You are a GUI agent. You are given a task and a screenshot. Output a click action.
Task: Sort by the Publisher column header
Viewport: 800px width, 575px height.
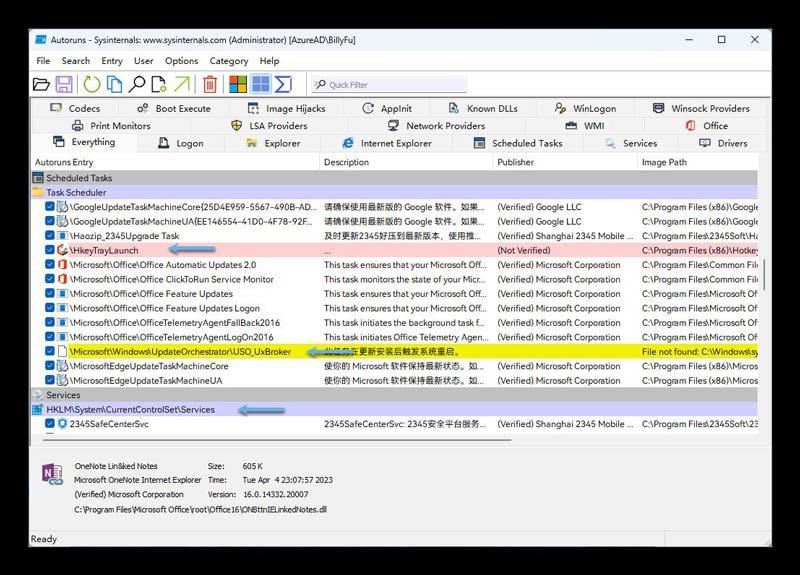[x=565, y=162]
